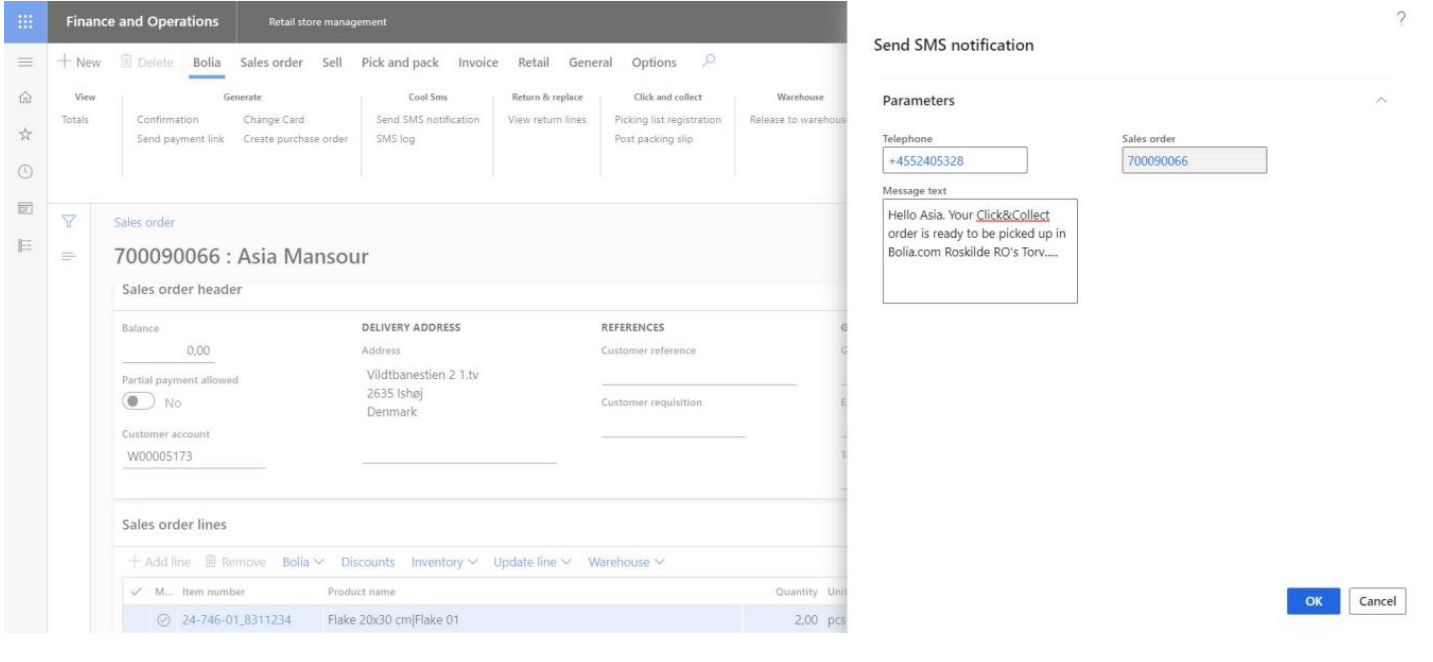Click Send SMS notification in ribbon
Viewport: 1433px width, 662px height.
point(427,119)
